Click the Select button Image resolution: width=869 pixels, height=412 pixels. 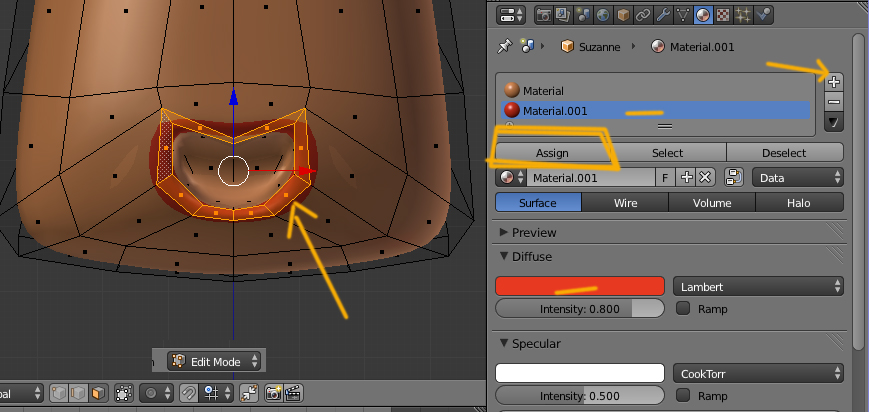coord(667,152)
